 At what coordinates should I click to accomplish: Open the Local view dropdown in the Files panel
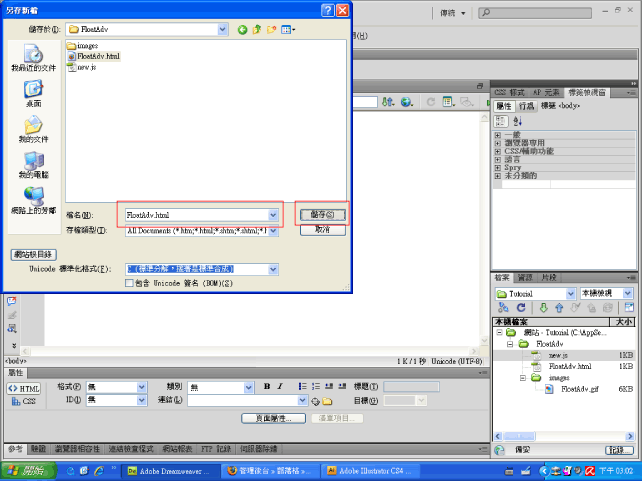coord(628,293)
